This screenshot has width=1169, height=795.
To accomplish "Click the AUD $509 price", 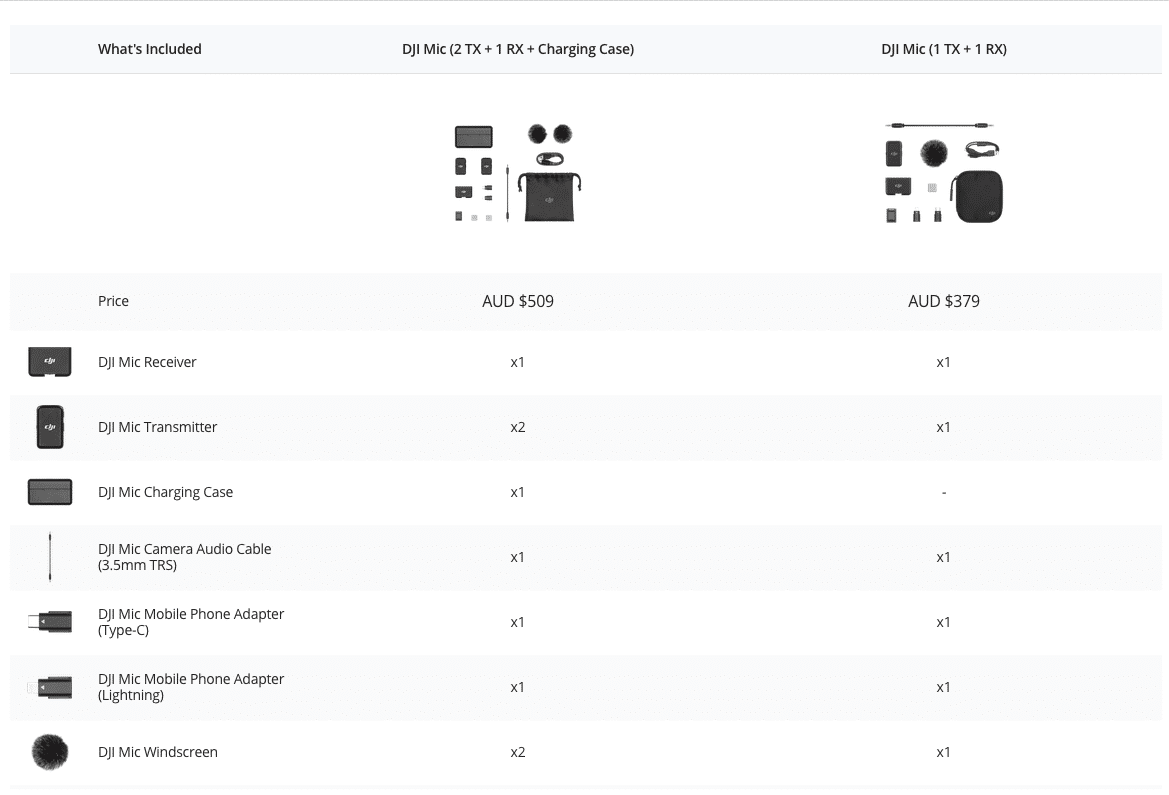I will click(x=517, y=301).
